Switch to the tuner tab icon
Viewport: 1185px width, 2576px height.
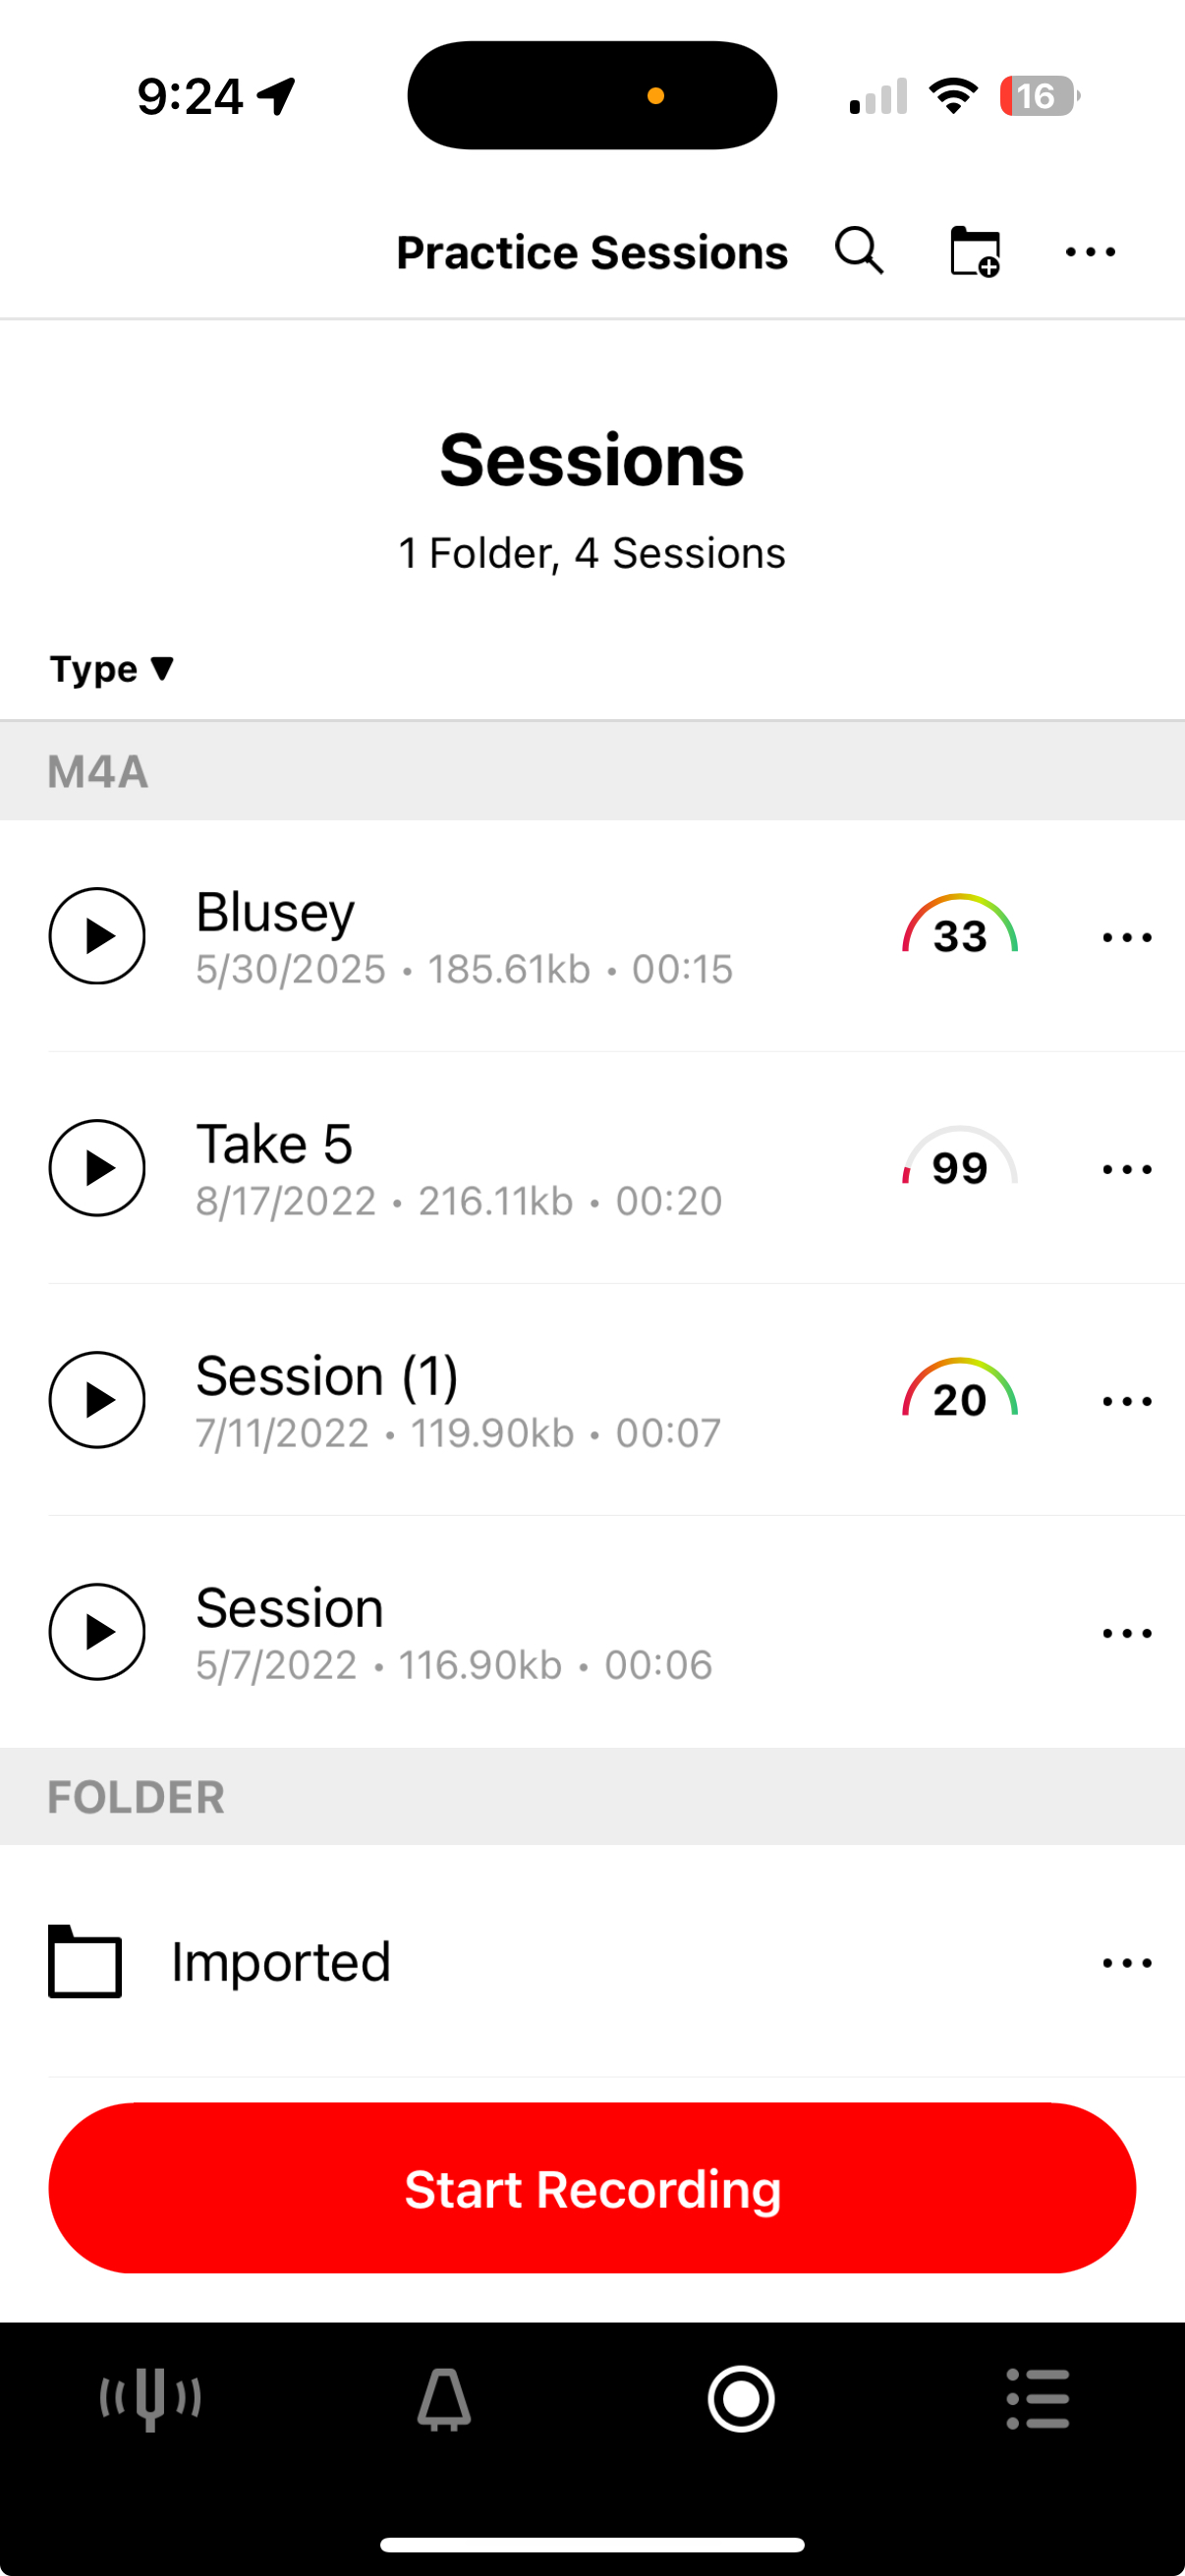pyautogui.click(x=150, y=2398)
